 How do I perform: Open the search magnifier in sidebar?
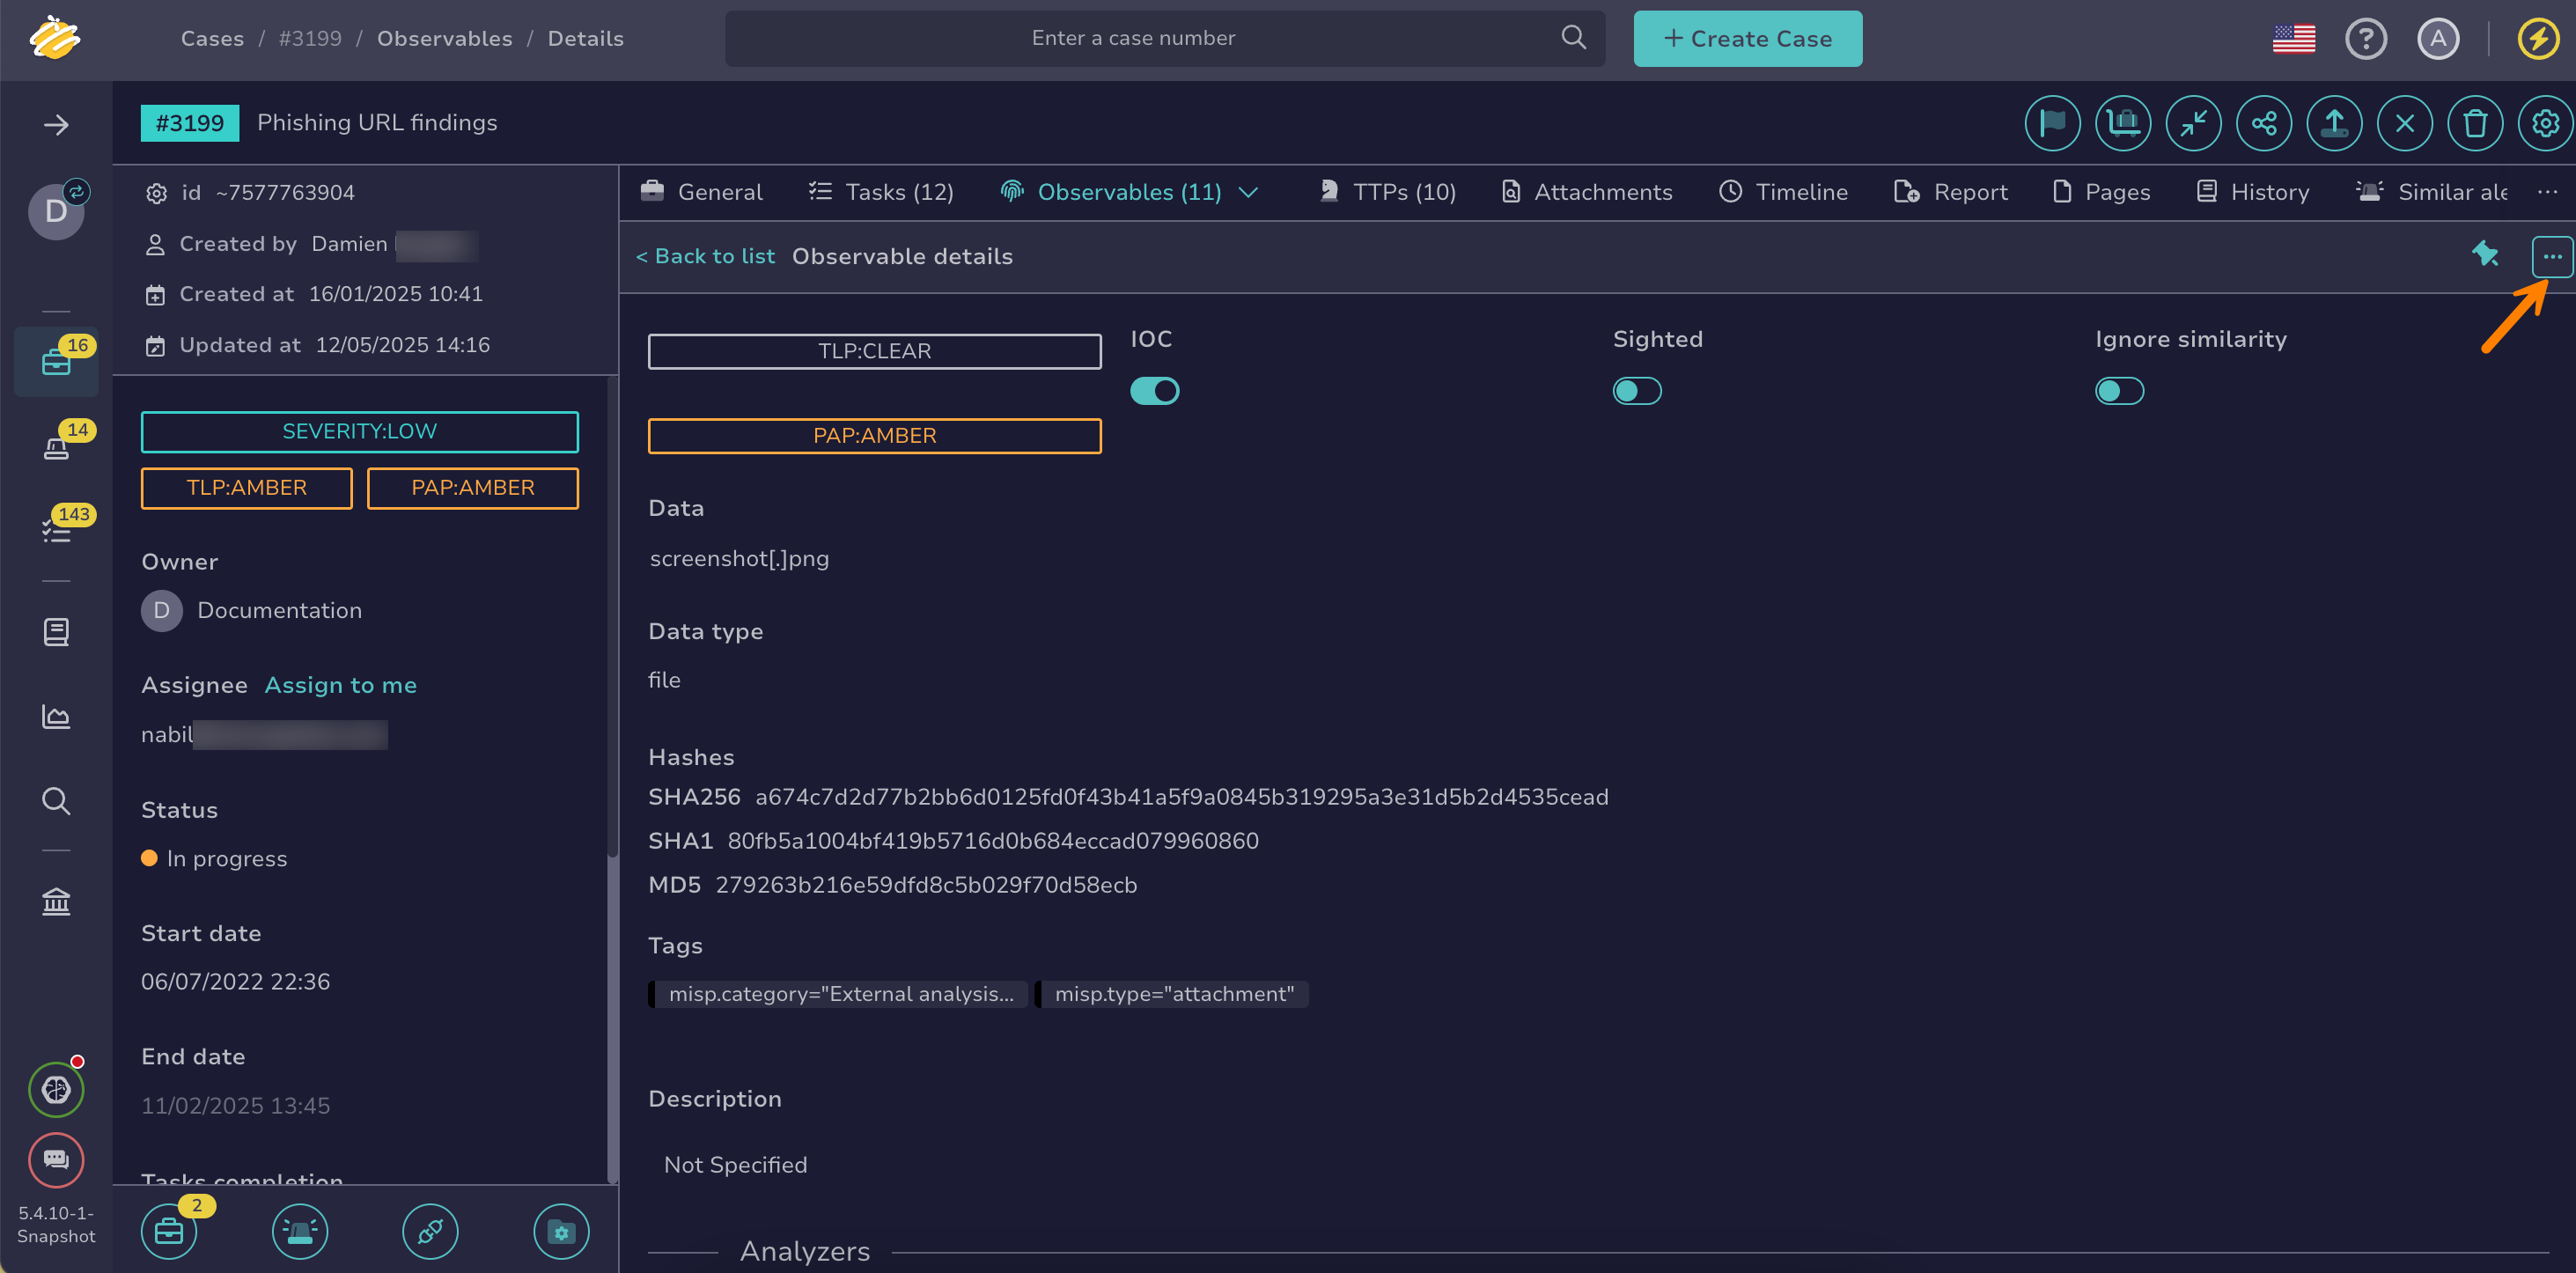[56, 801]
